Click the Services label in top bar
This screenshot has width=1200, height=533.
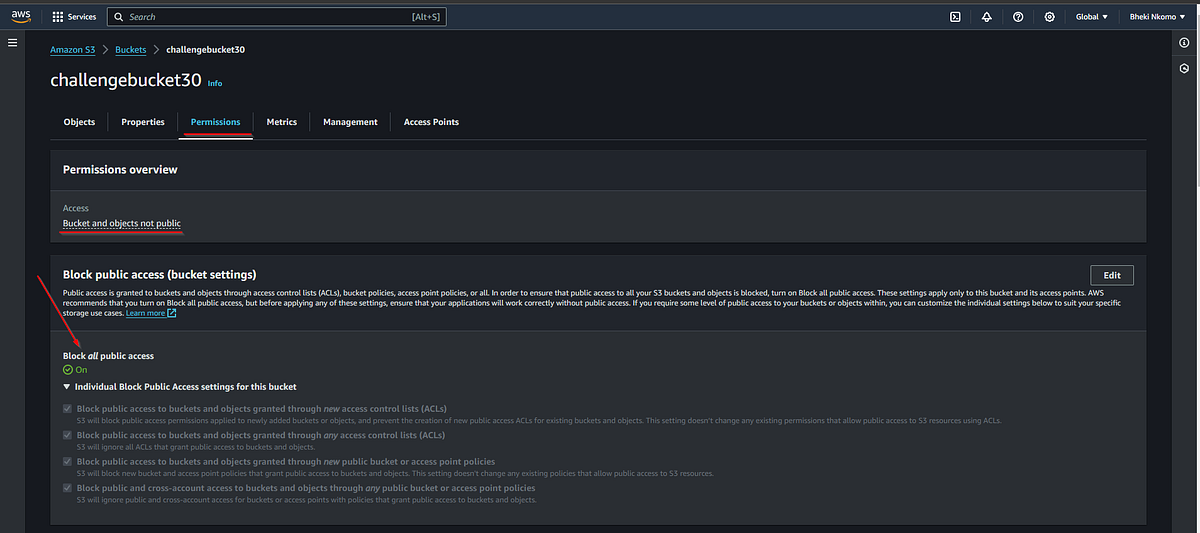click(x=82, y=17)
